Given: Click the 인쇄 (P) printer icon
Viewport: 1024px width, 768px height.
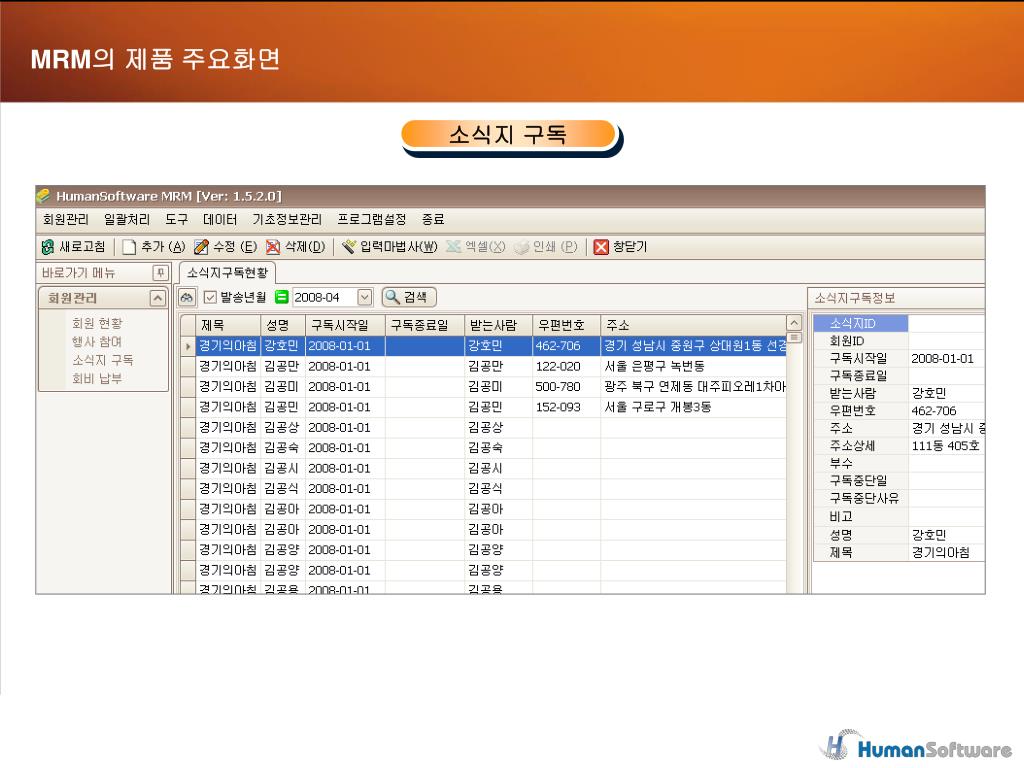Looking at the screenshot, I should click(x=521, y=247).
